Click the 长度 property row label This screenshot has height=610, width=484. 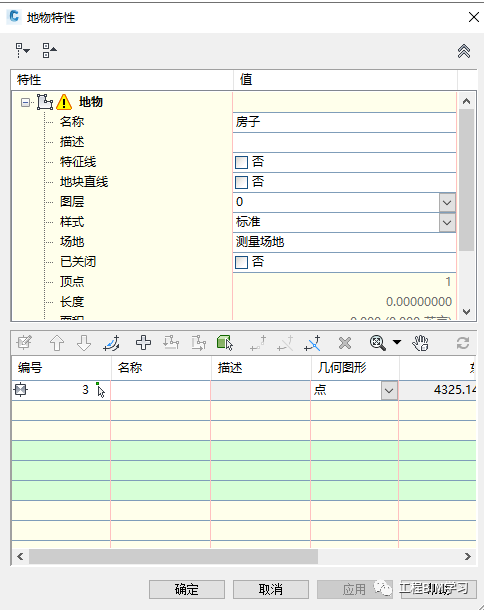tap(72, 302)
